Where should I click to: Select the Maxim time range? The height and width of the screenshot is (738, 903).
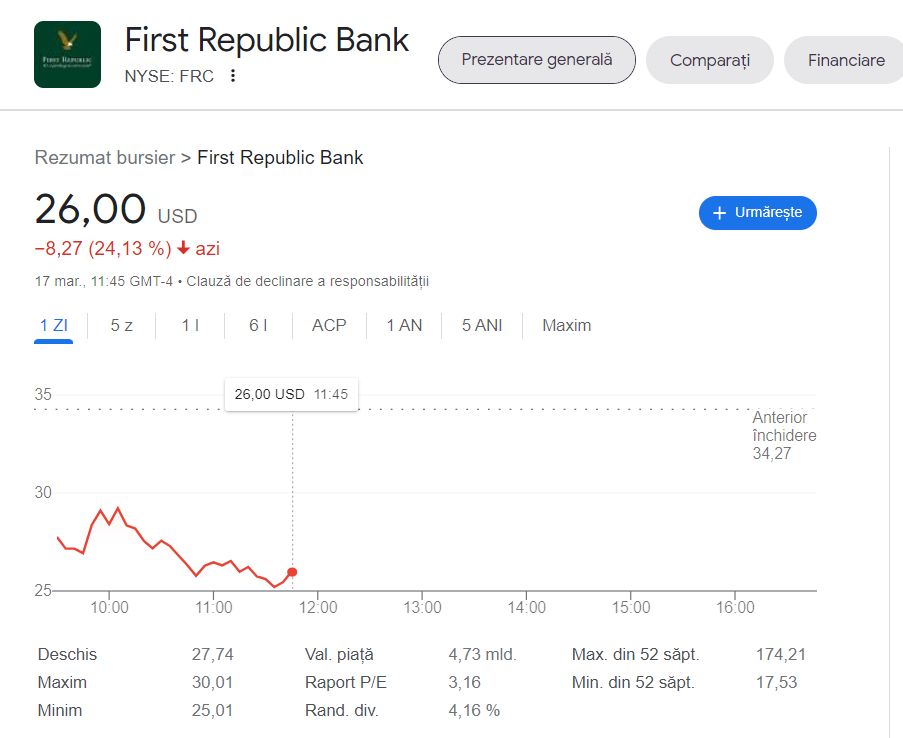click(566, 325)
